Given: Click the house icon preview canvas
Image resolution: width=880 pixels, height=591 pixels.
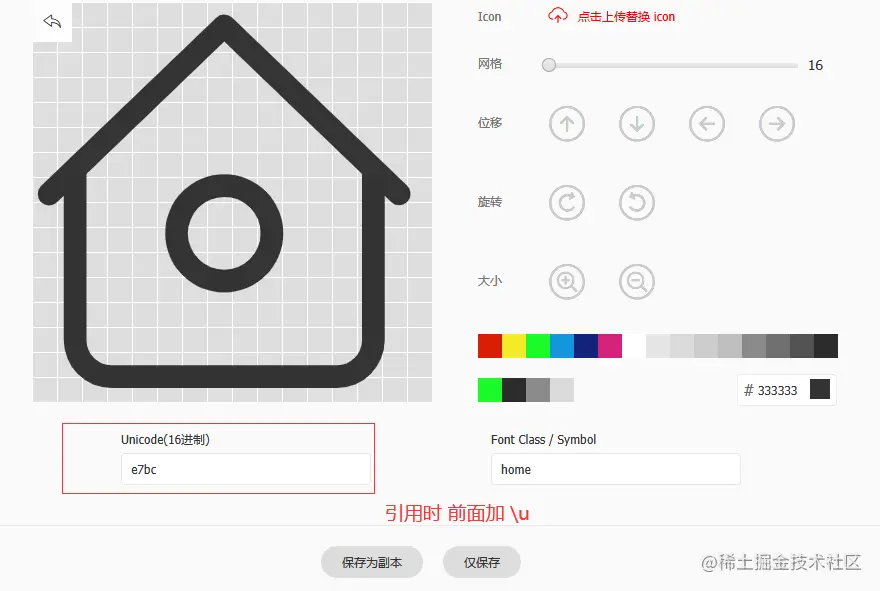Looking at the screenshot, I should (x=232, y=202).
